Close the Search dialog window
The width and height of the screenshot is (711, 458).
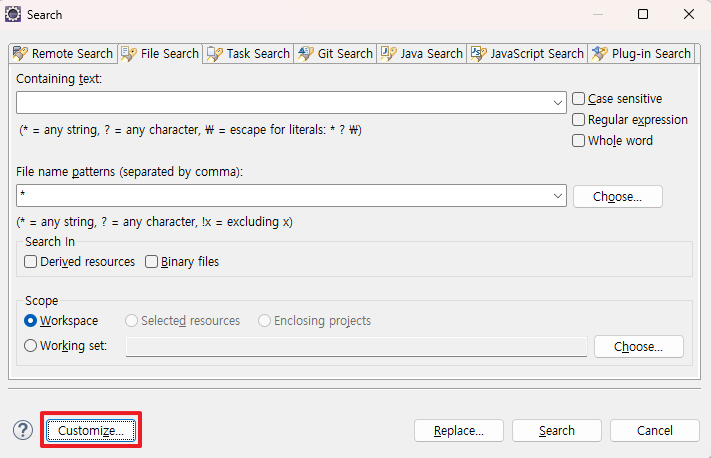click(689, 15)
